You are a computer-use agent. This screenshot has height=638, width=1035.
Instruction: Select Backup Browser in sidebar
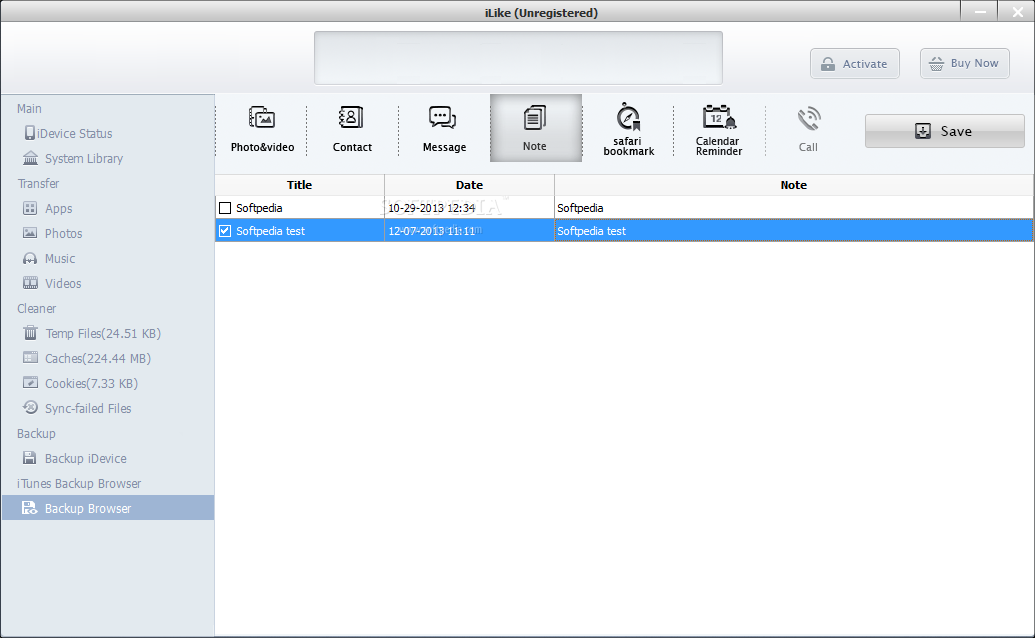click(x=108, y=508)
